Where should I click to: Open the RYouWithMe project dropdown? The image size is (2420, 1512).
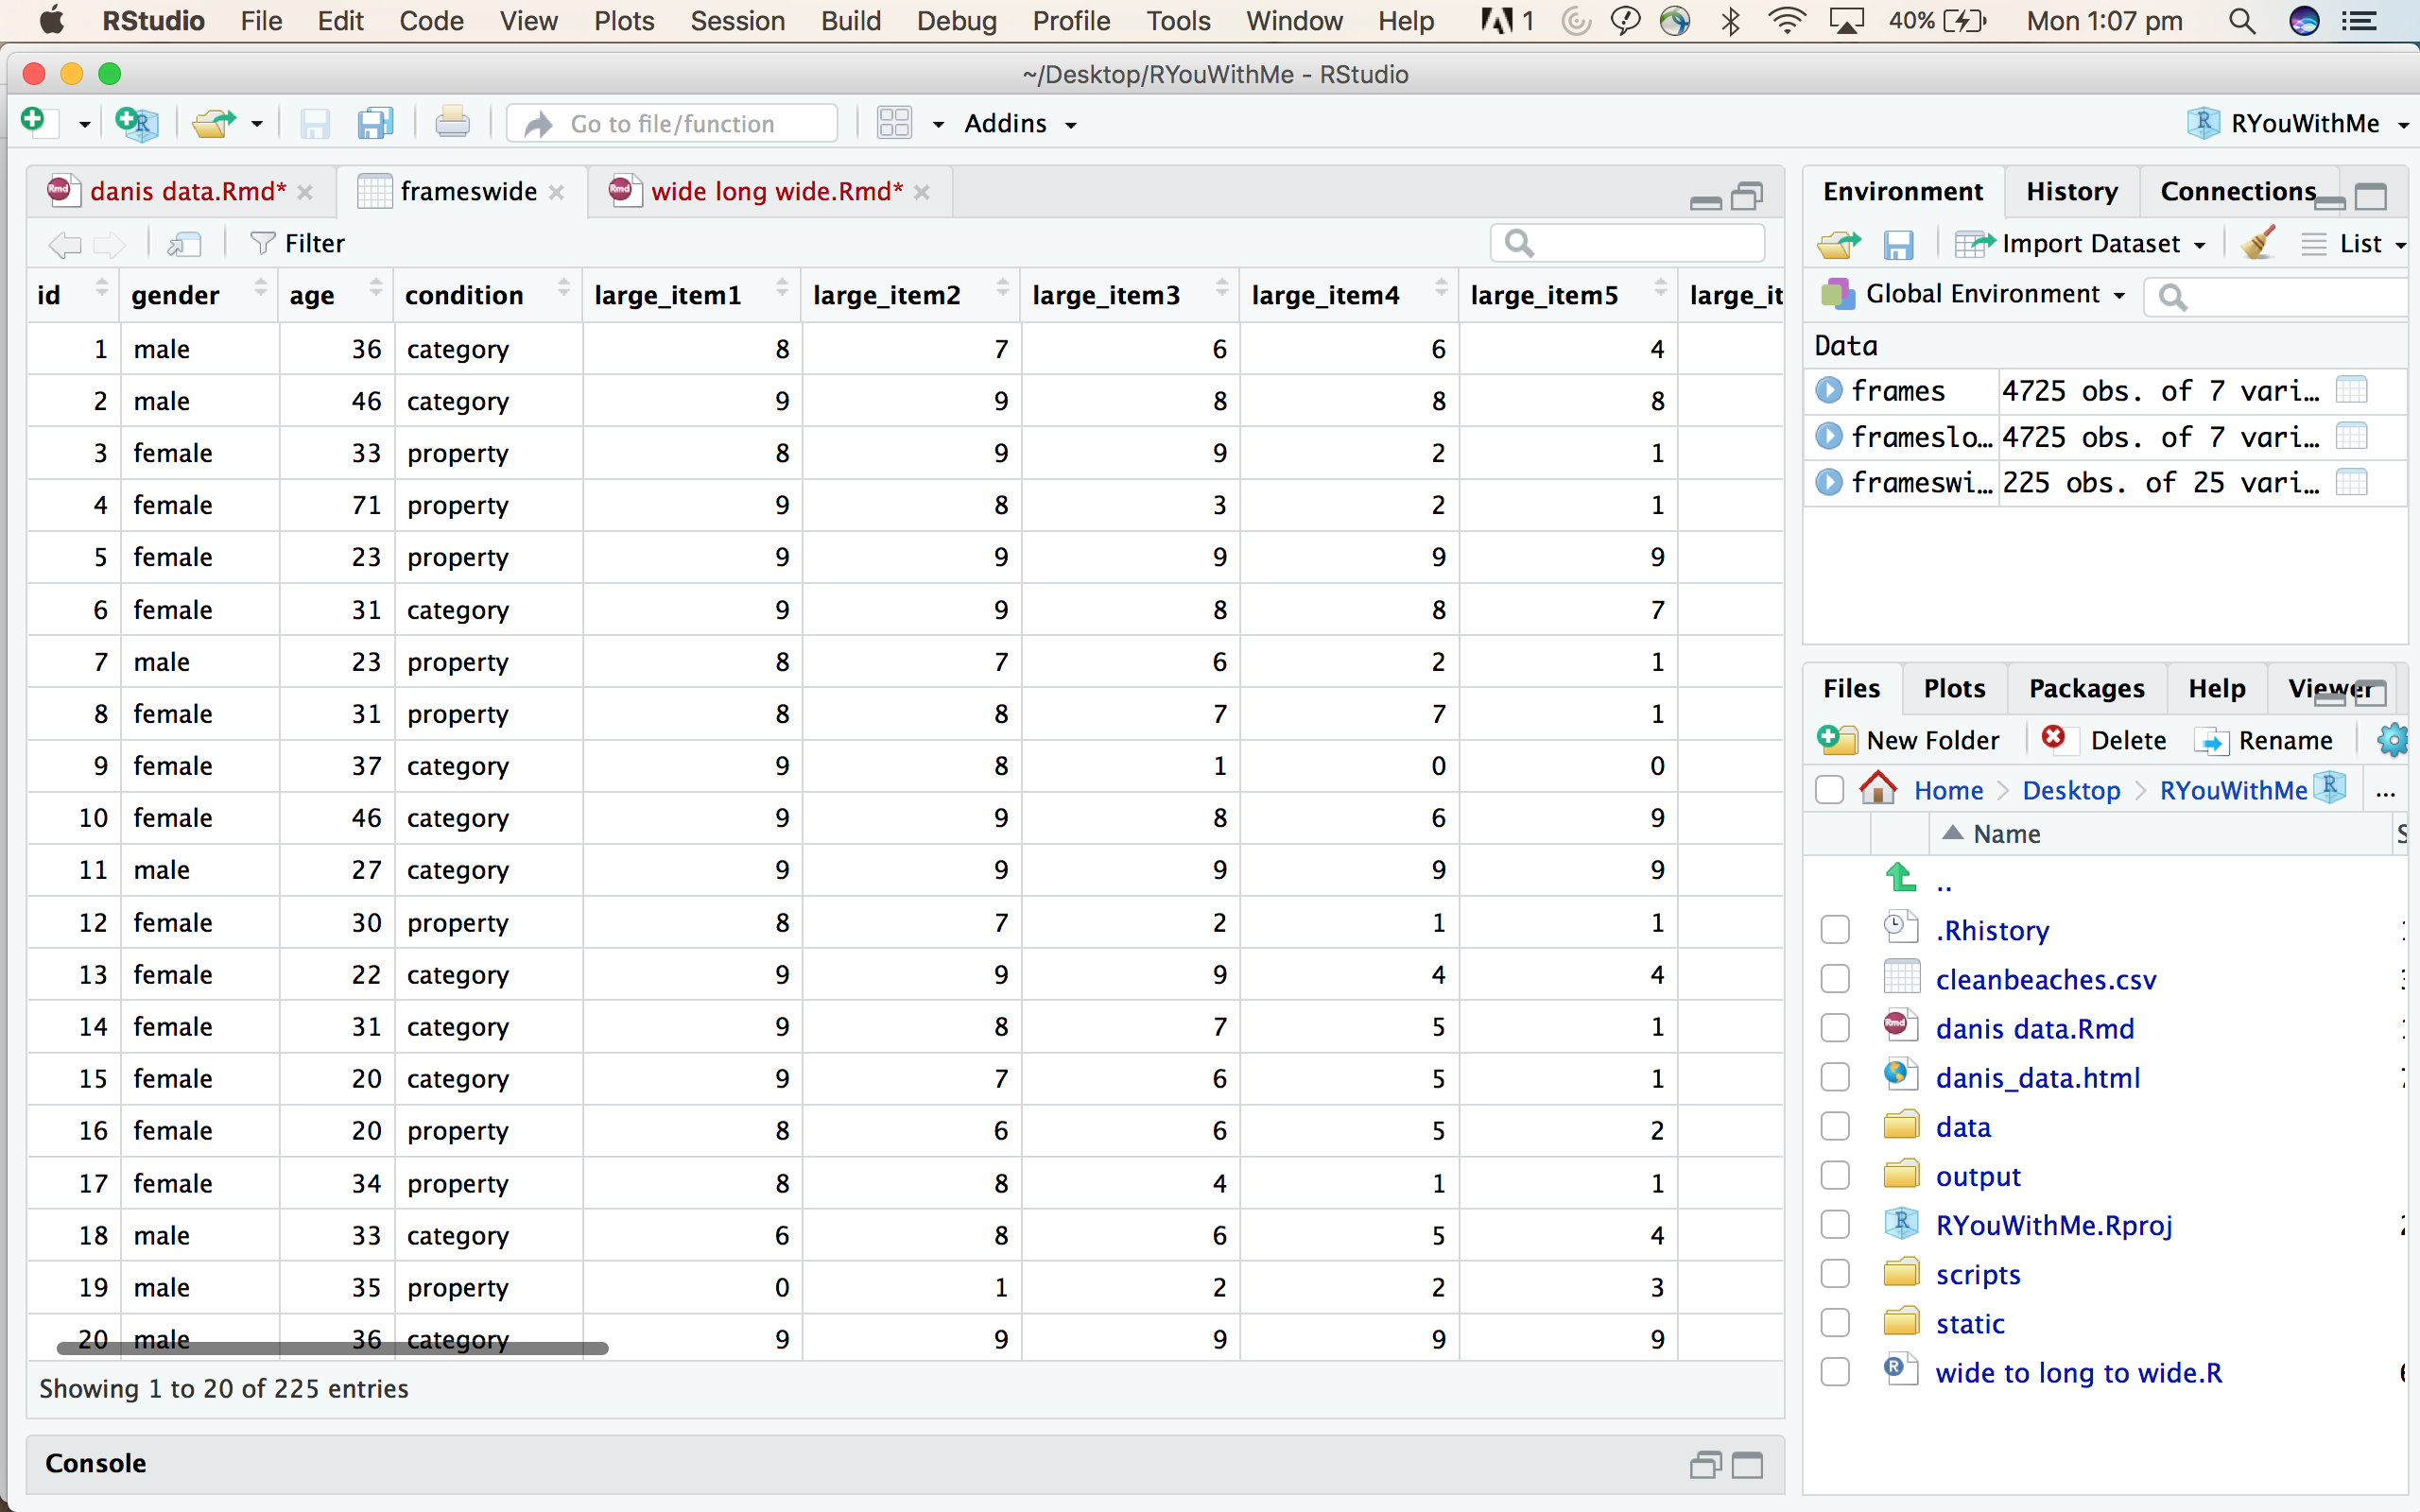click(2304, 123)
